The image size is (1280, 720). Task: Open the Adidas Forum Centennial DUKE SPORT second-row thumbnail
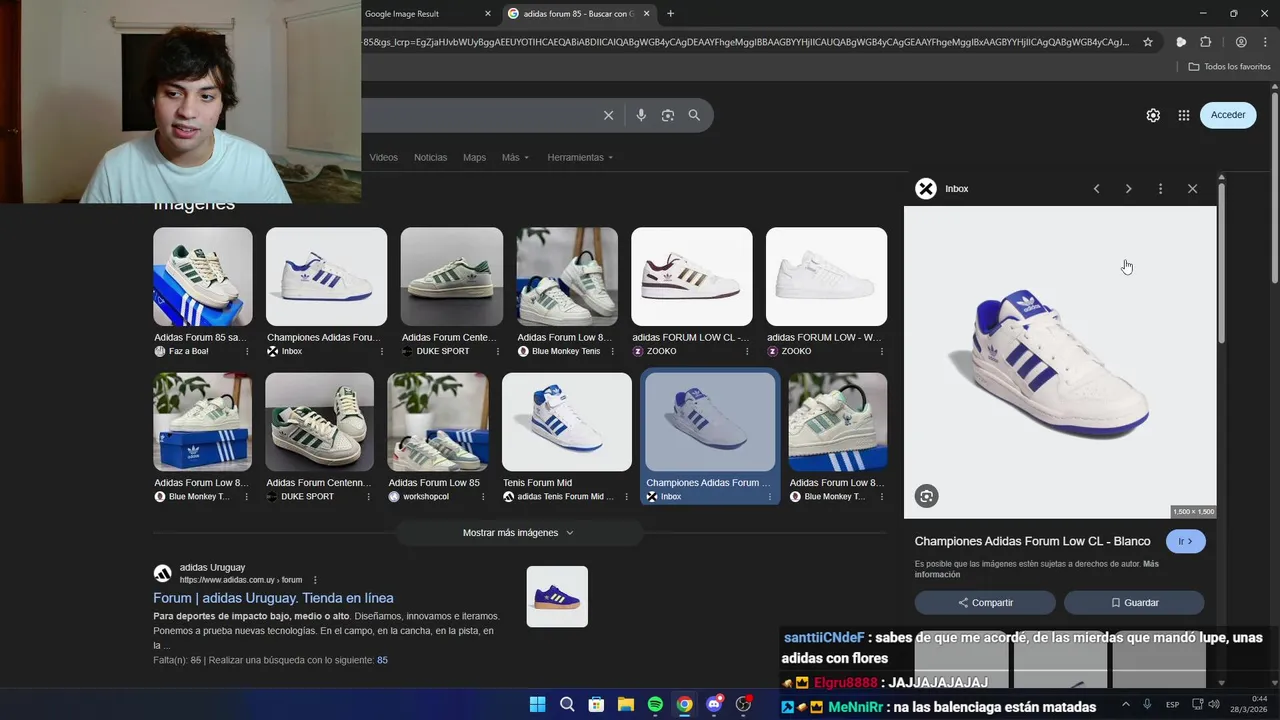pos(319,422)
